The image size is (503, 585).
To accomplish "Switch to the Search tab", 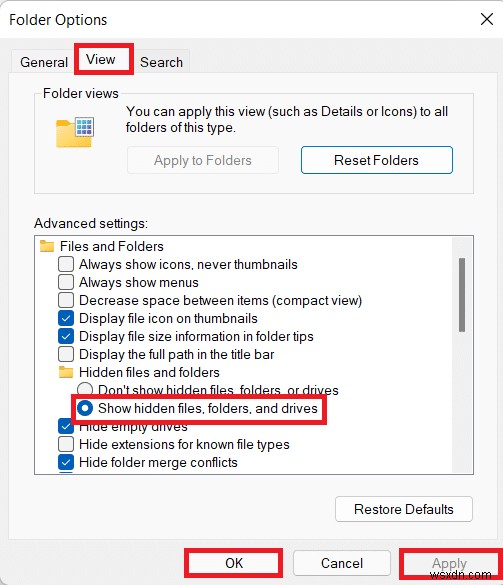I will pos(161,62).
